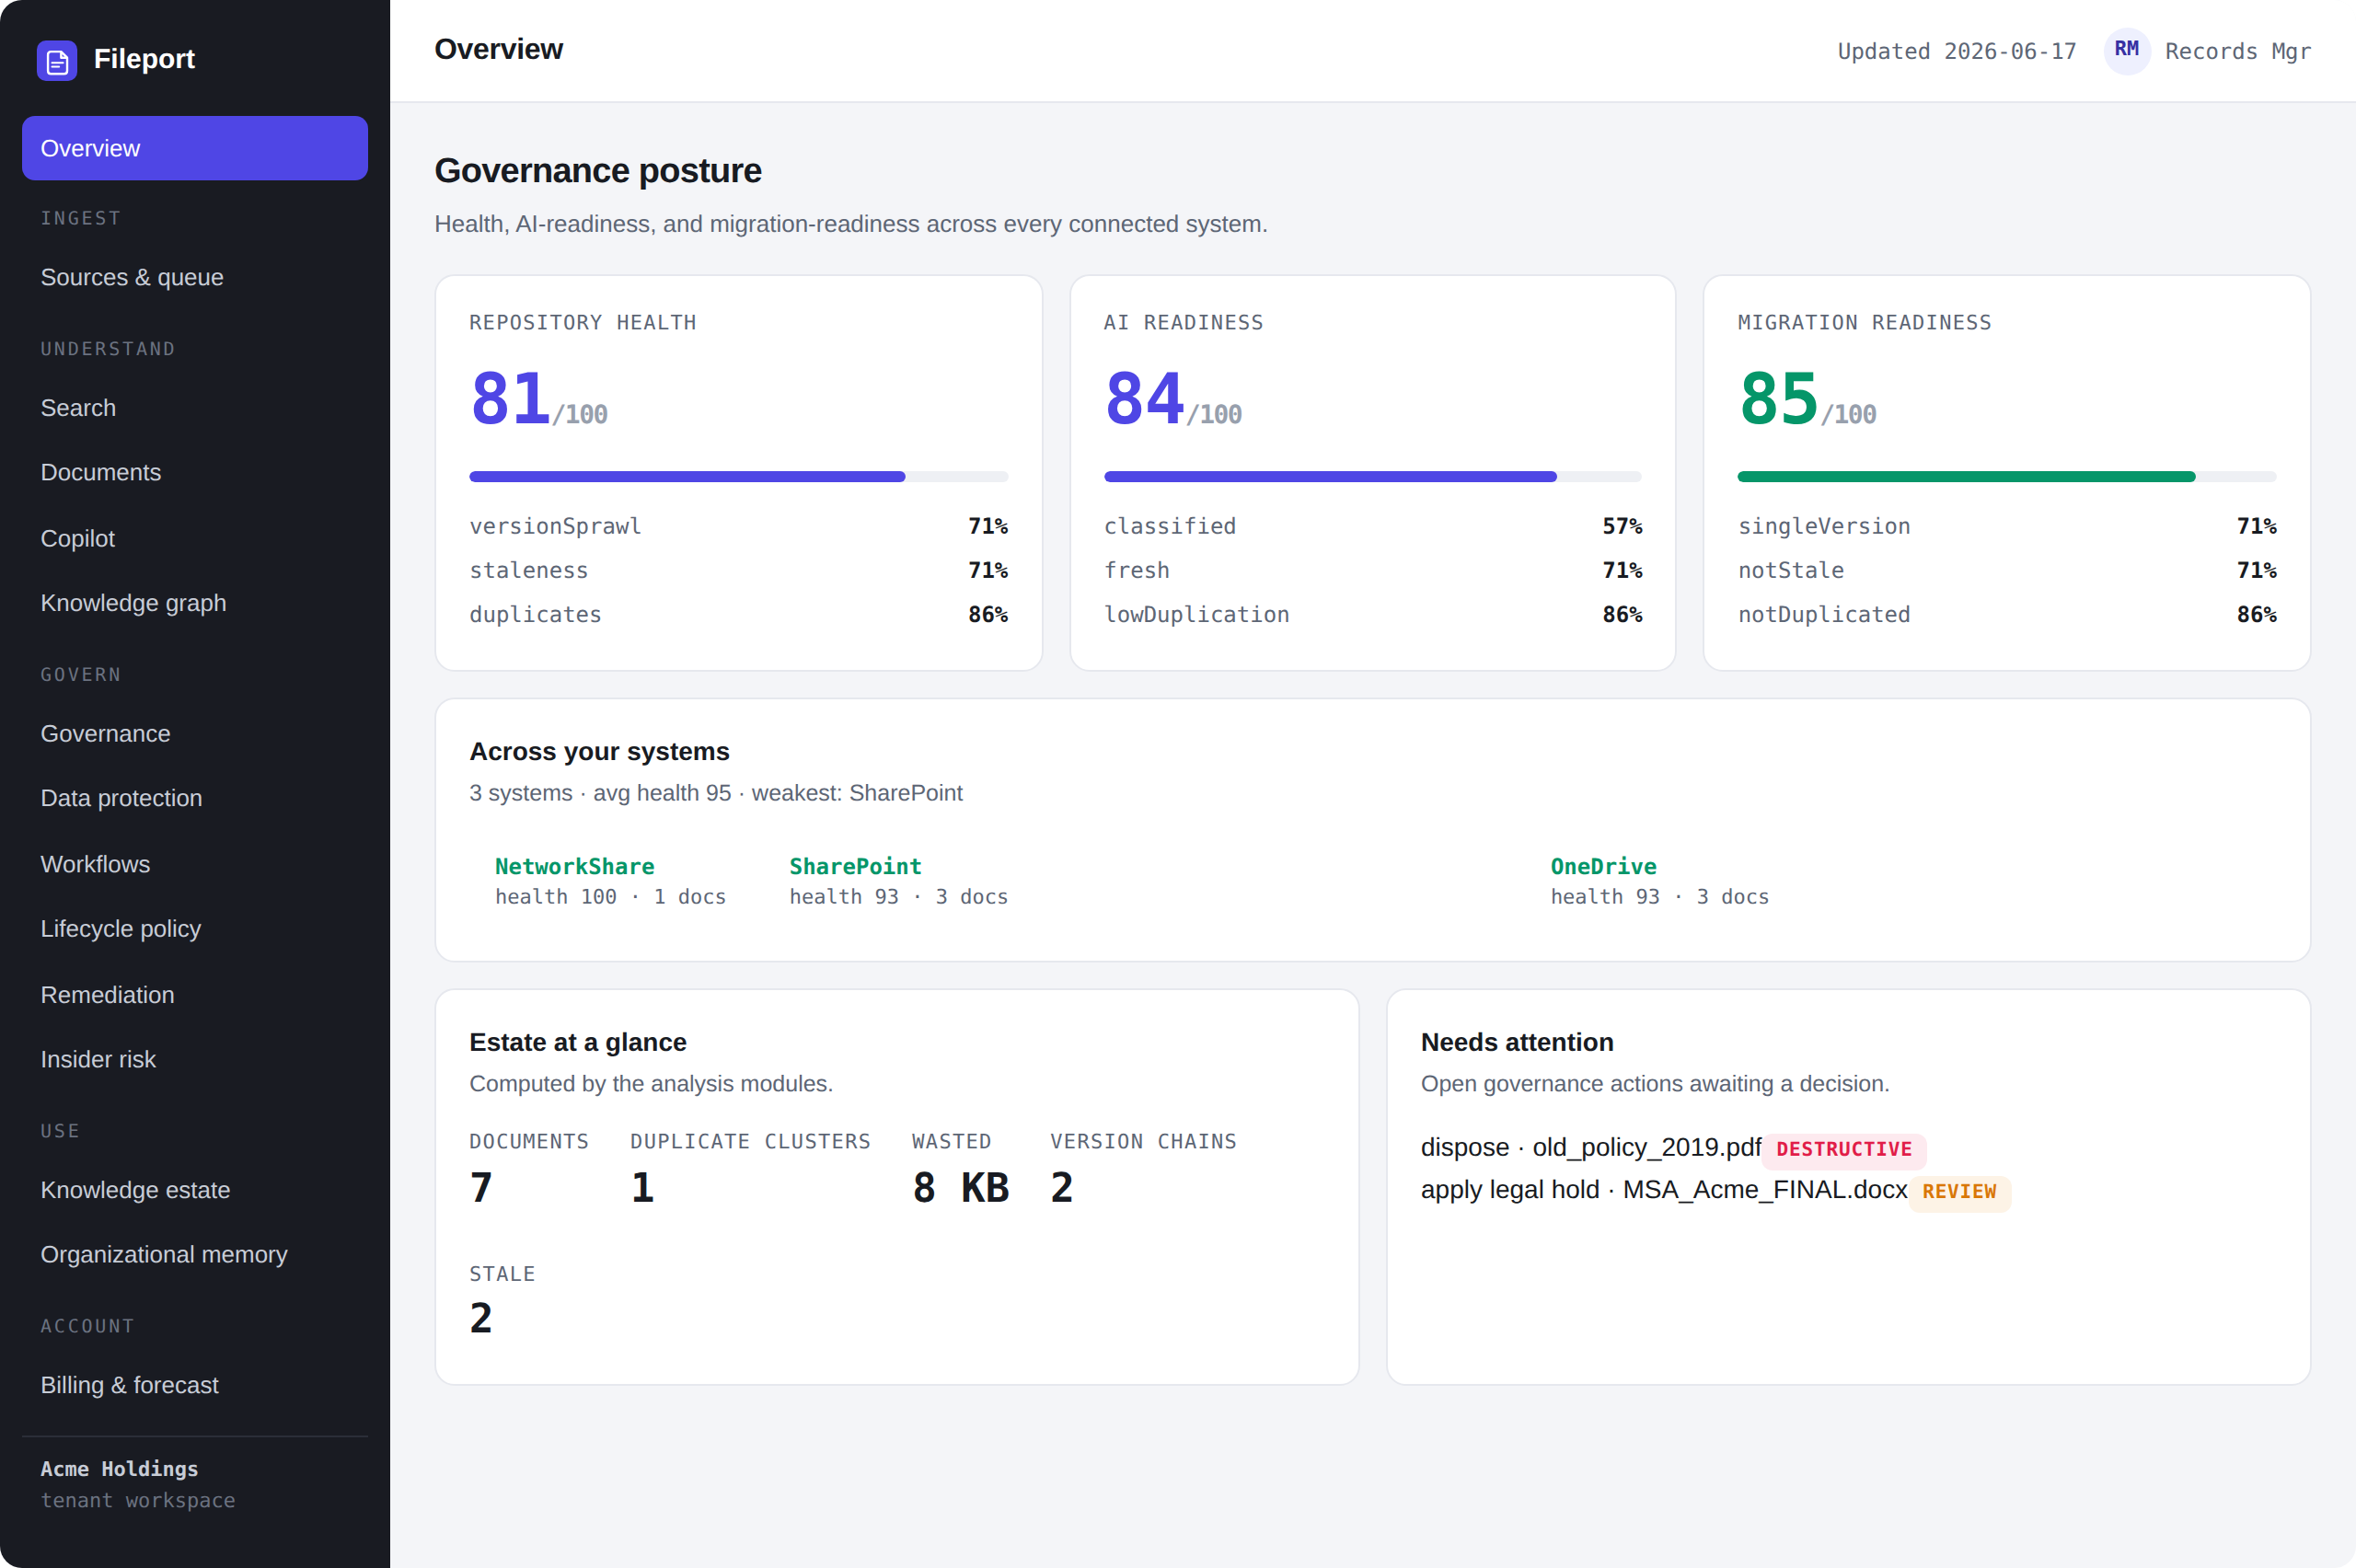Click the DESTRUCTIVE badge
This screenshot has height=1568, width=2356.
pos(1843,1149)
